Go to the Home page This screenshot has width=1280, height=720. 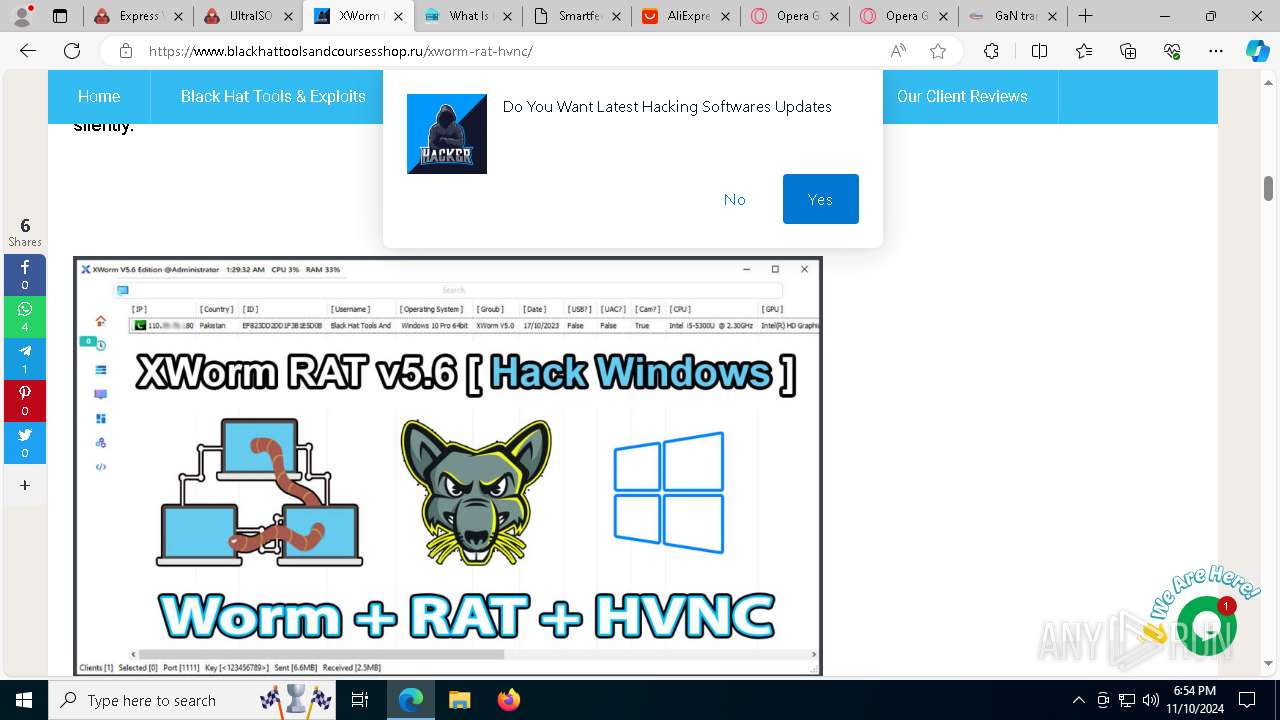coord(99,96)
